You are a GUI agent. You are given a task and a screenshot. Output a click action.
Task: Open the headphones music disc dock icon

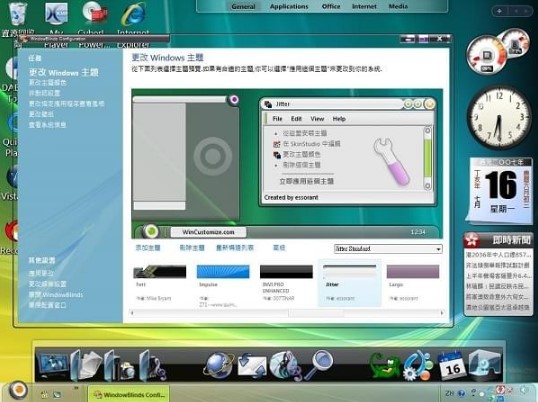point(285,366)
